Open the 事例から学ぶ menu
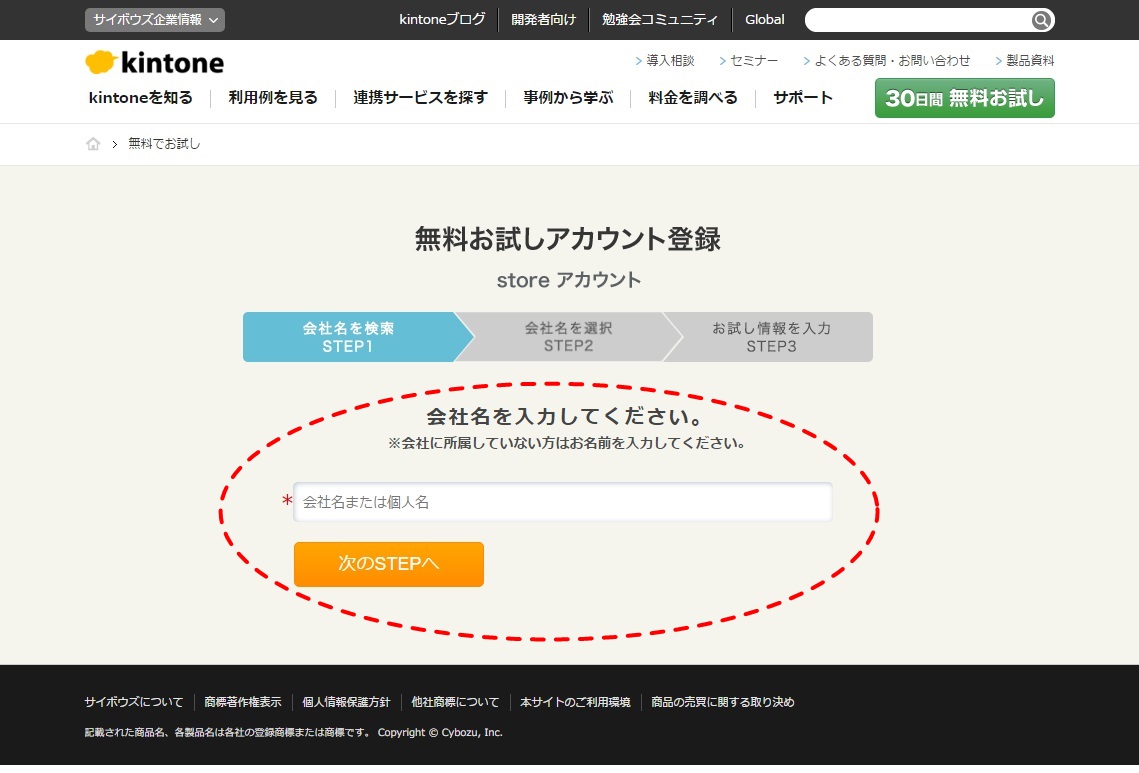Screen dimensions: 1139x773 coord(568,97)
